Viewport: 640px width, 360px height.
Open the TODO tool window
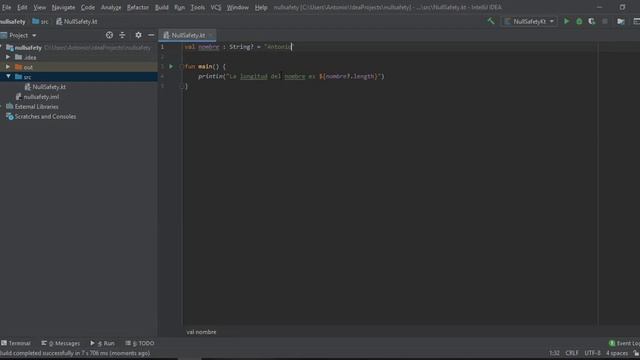(x=140, y=343)
